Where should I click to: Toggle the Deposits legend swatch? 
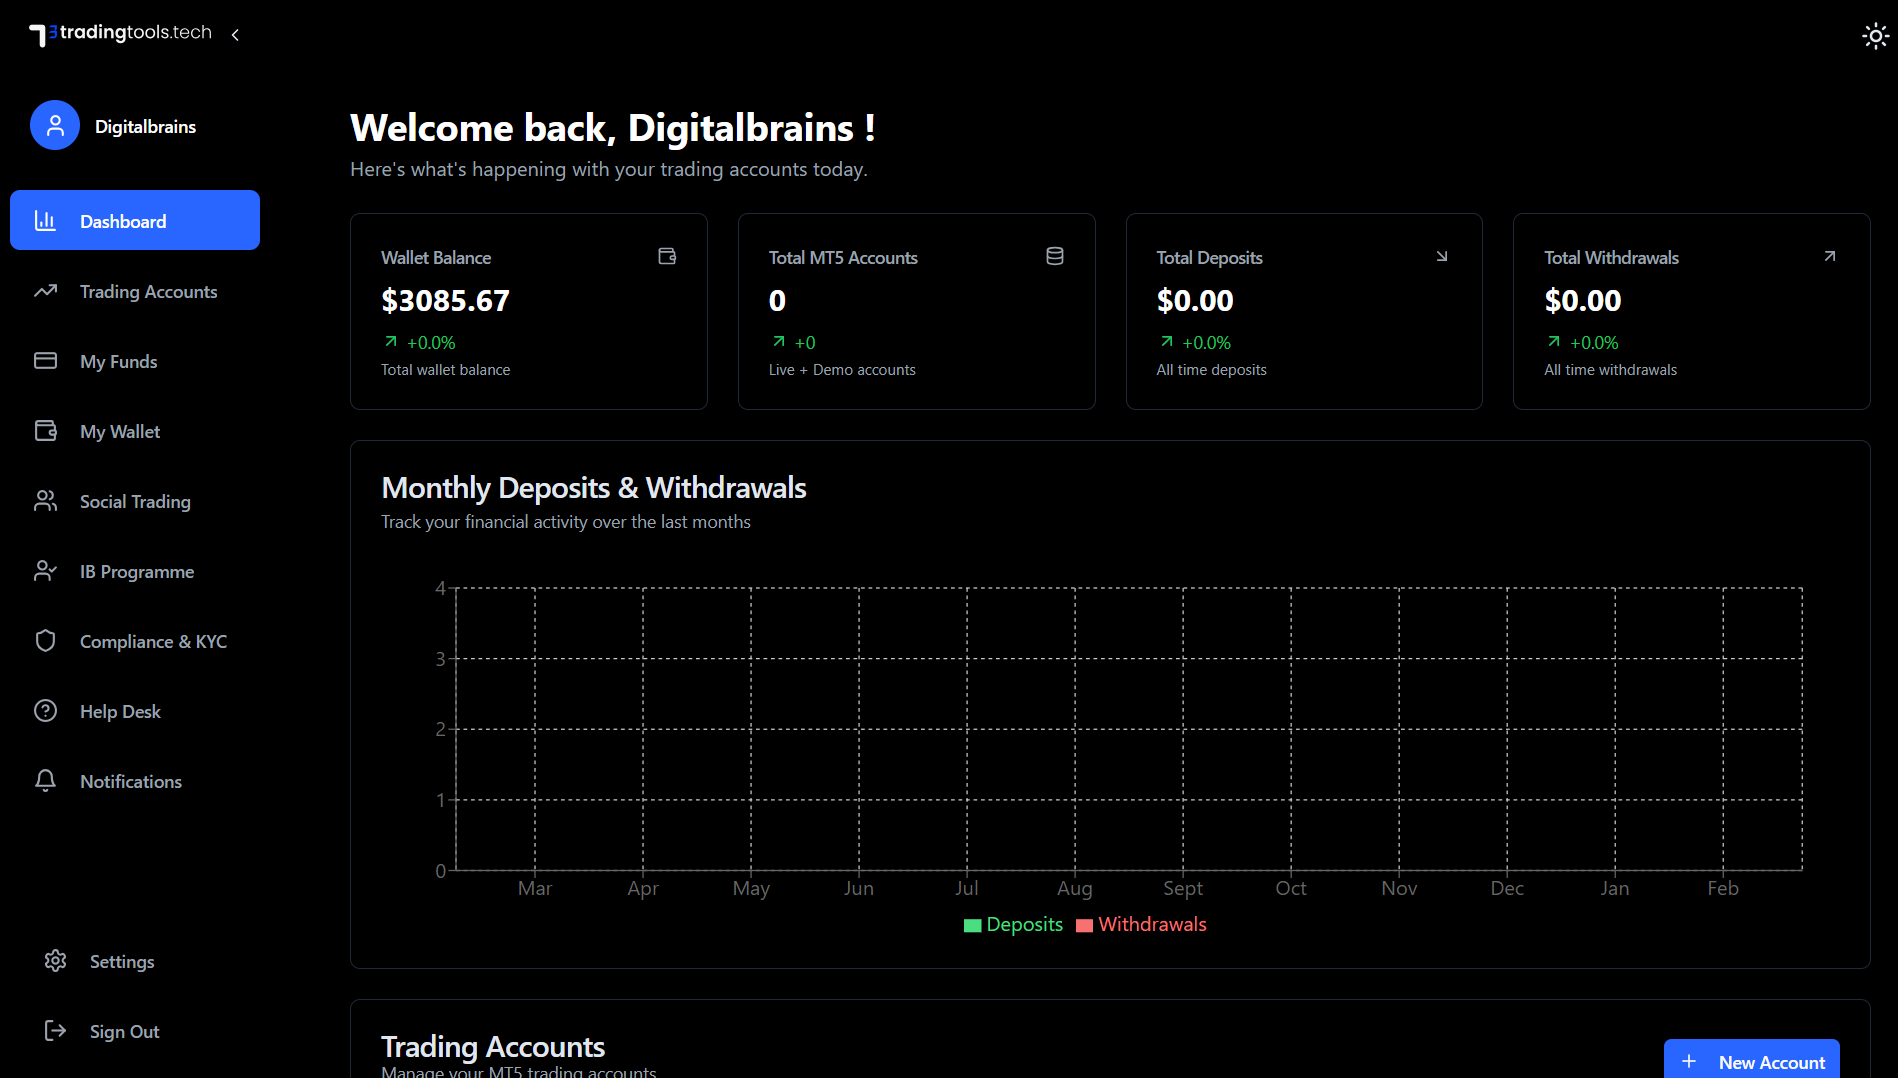click(972, 926)
